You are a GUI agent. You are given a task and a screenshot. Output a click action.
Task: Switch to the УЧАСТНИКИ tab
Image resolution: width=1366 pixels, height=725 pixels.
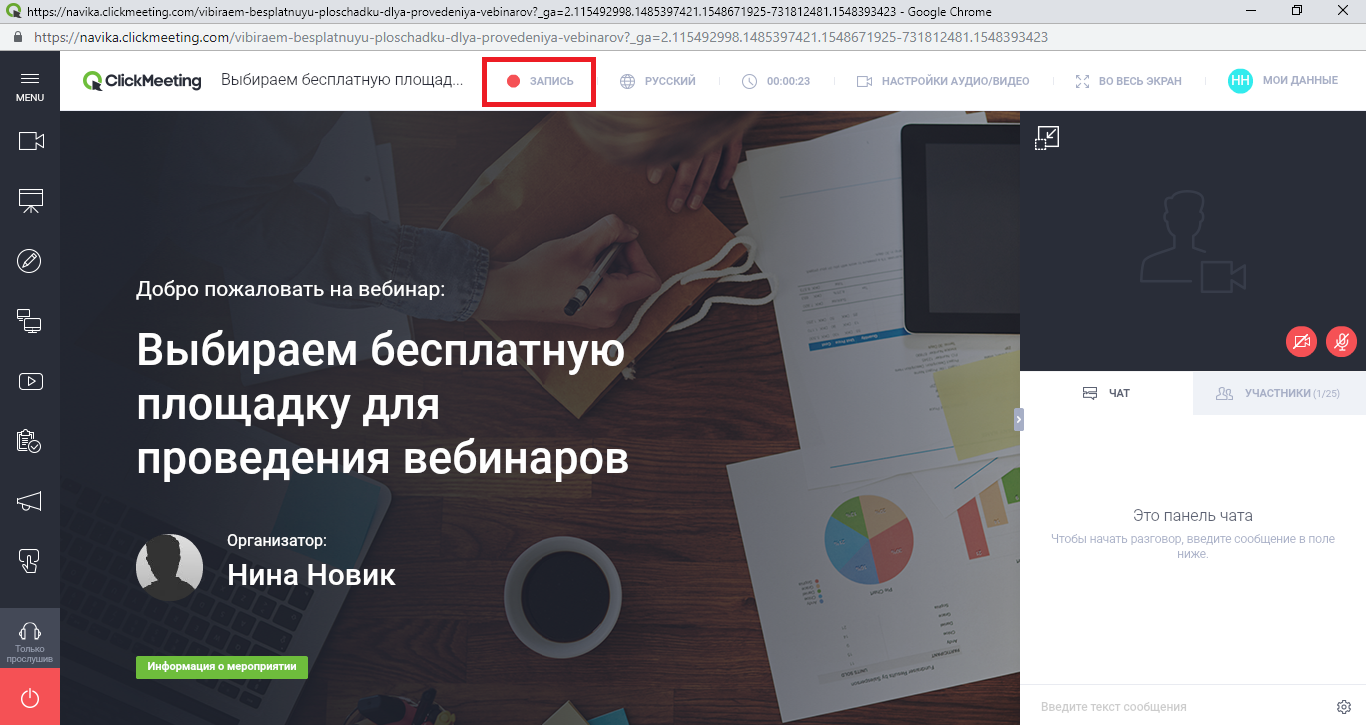click(1277, 393)
